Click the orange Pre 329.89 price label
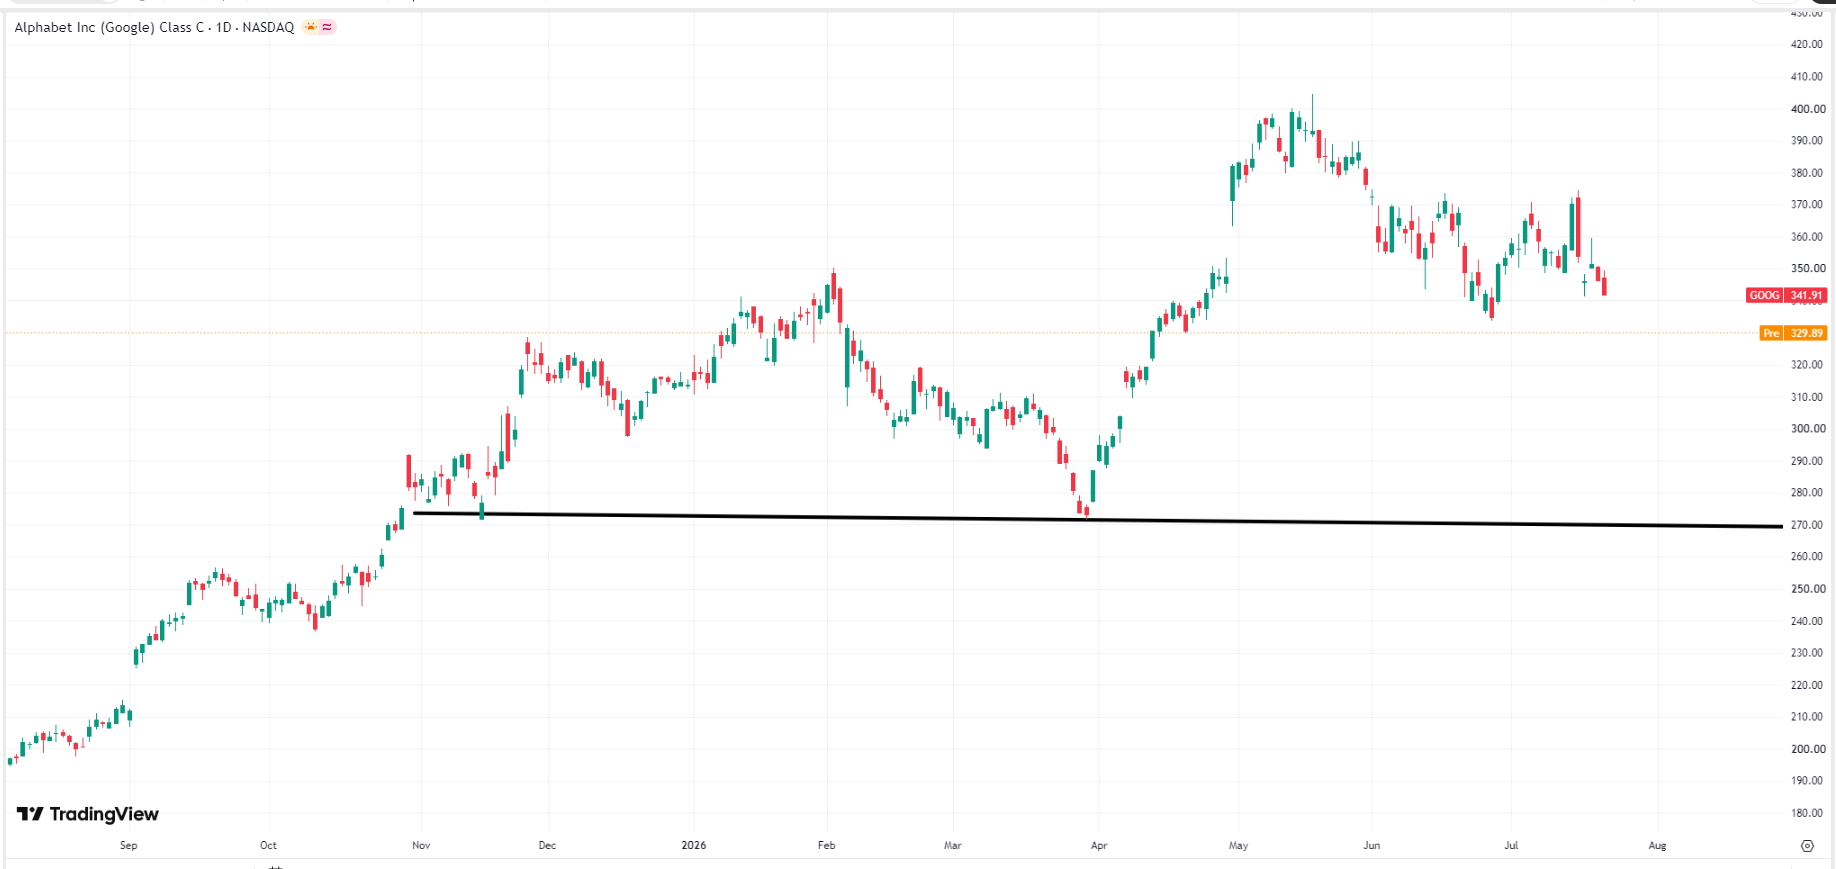This screenshot has height=869, width=1836. point(1794,333)
